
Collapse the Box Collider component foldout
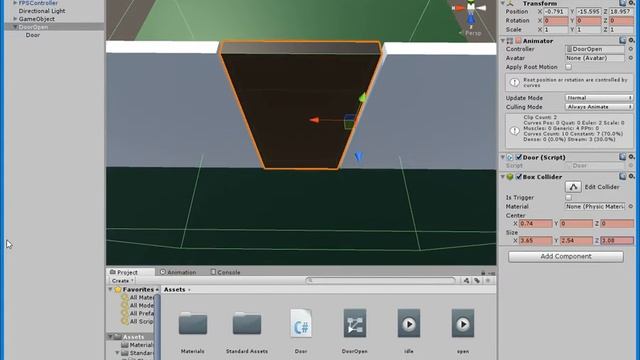[503, 177]
